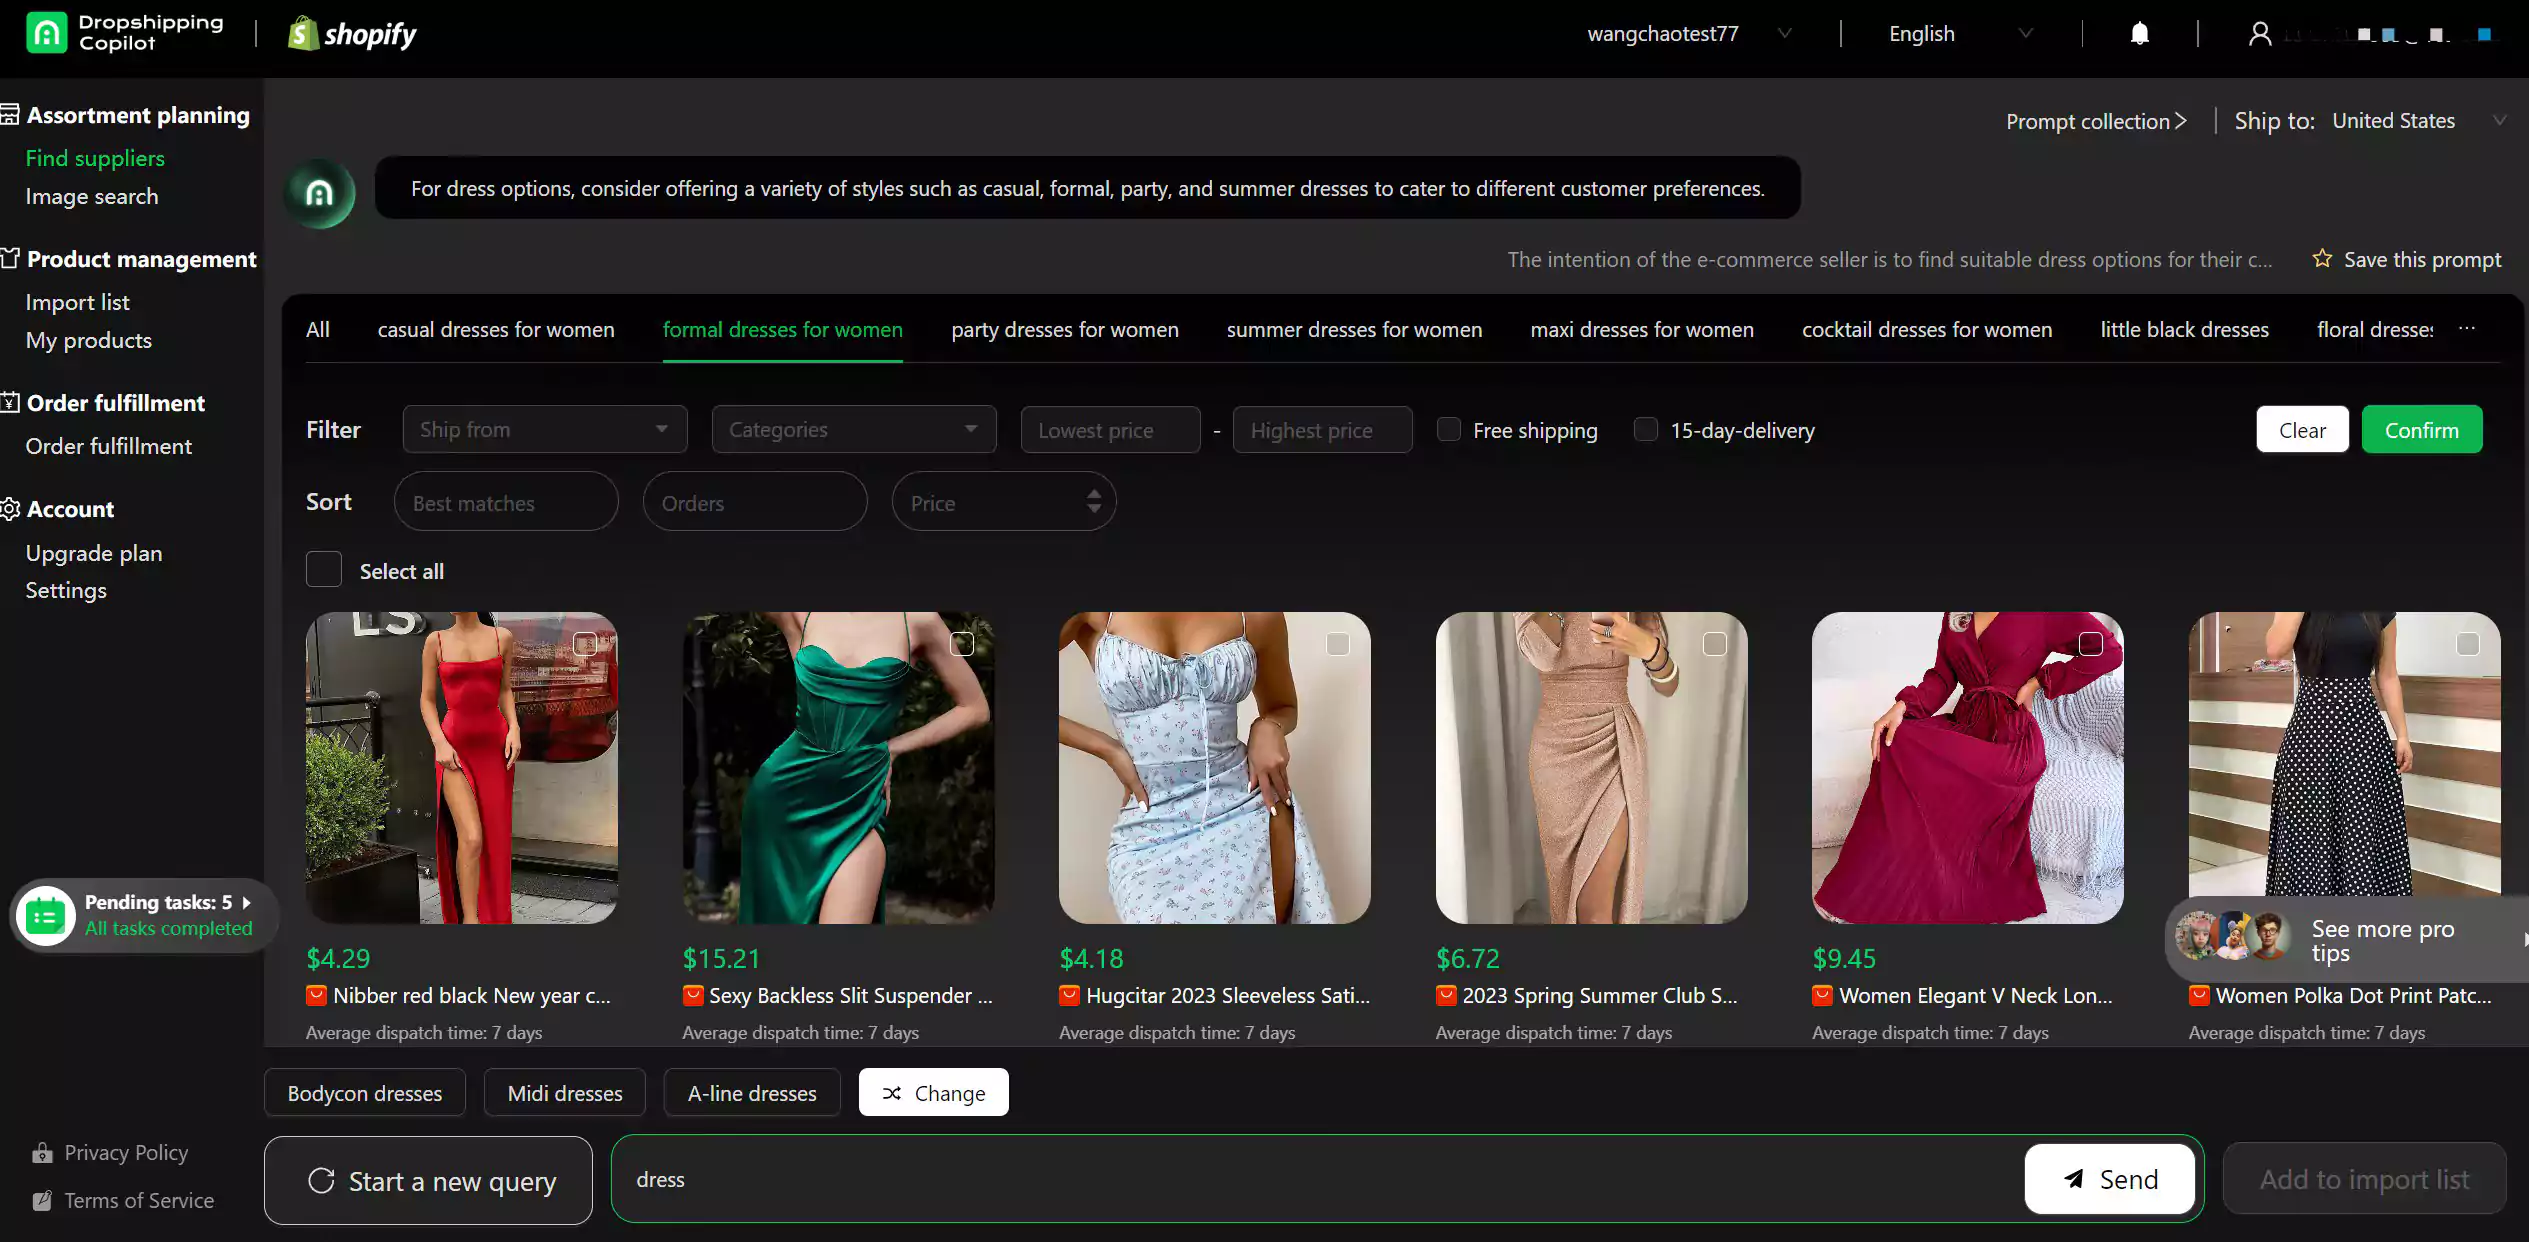
Task: Open the Ship from filter dropdown
Action: 545,430
